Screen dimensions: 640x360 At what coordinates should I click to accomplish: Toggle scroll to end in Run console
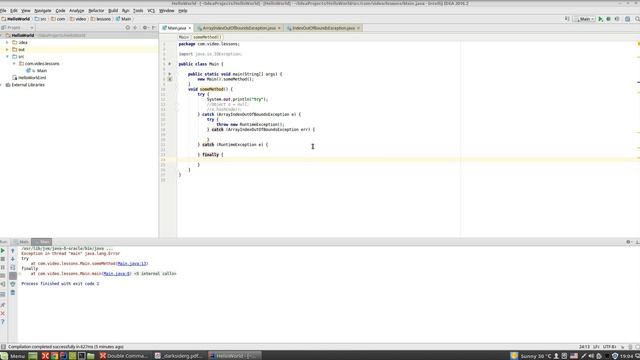click(x=13, y=276)
